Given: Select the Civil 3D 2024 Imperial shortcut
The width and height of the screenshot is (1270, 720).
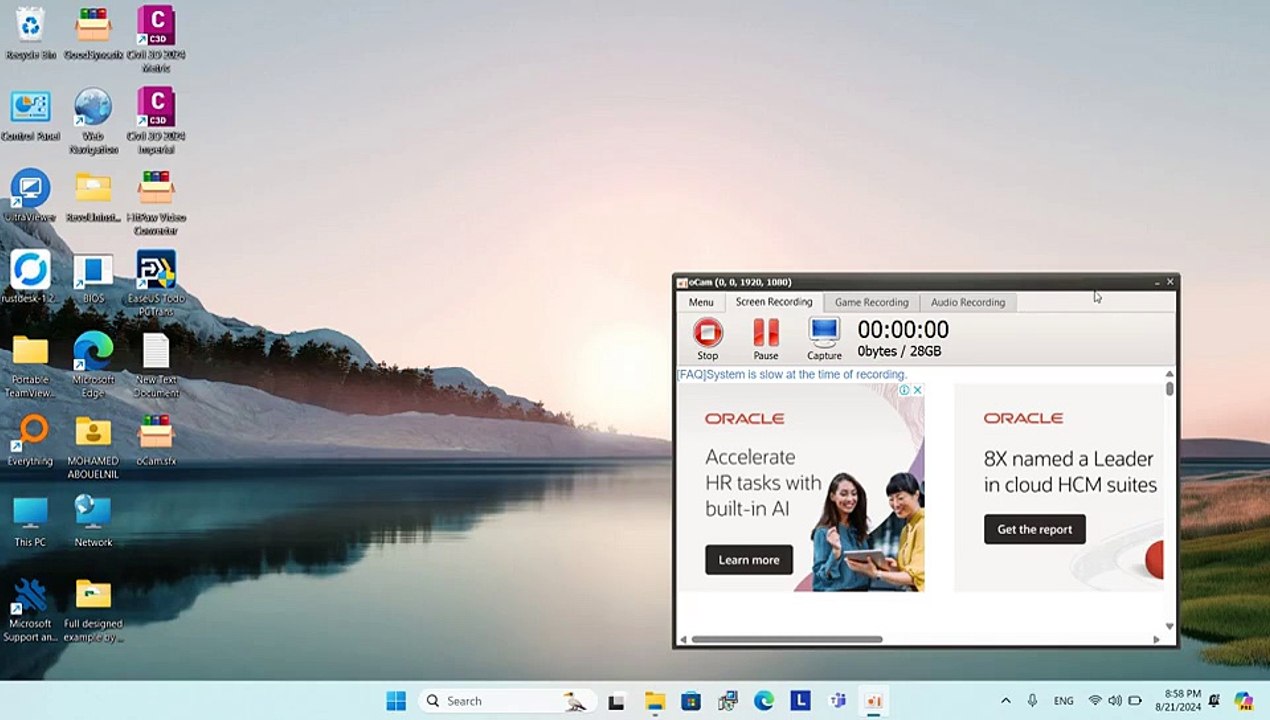Looking at the screenshot, I should (x=156, y=121).
